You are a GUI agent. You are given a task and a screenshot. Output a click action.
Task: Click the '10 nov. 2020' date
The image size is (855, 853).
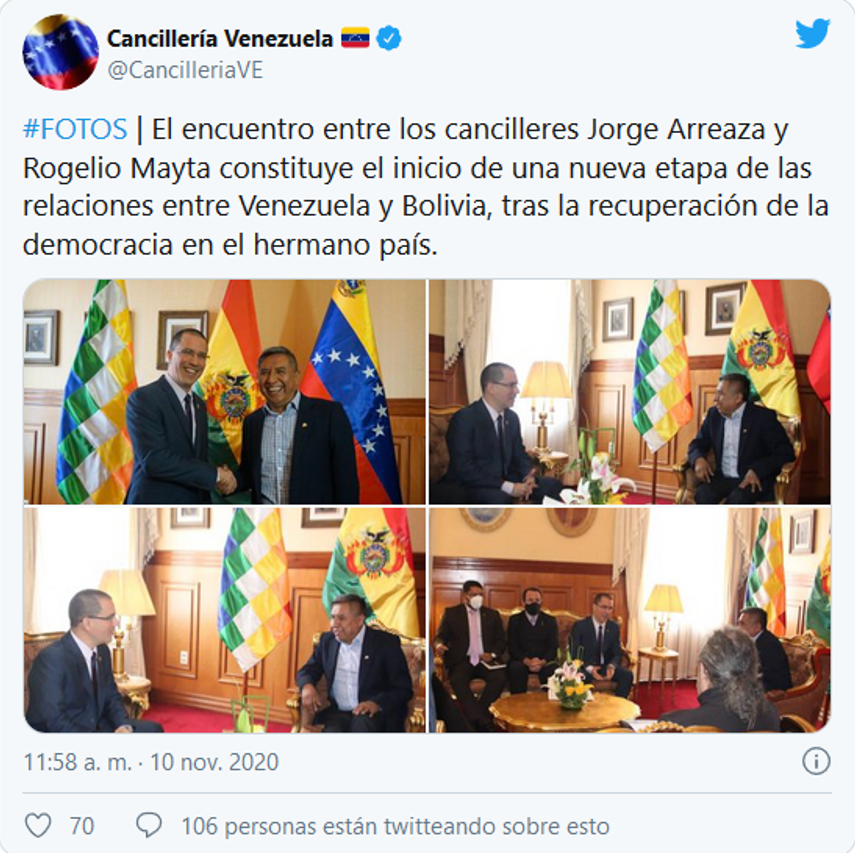(x=214, y=762)
